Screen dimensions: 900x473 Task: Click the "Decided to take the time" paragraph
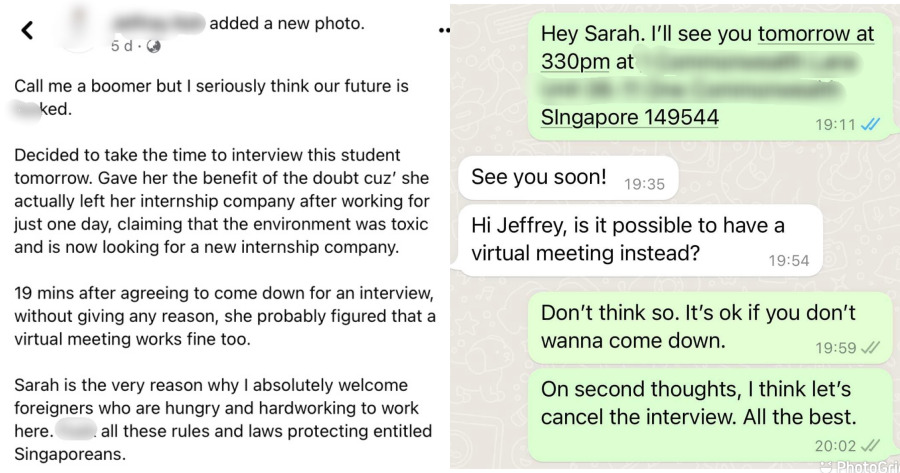[222, 201]
